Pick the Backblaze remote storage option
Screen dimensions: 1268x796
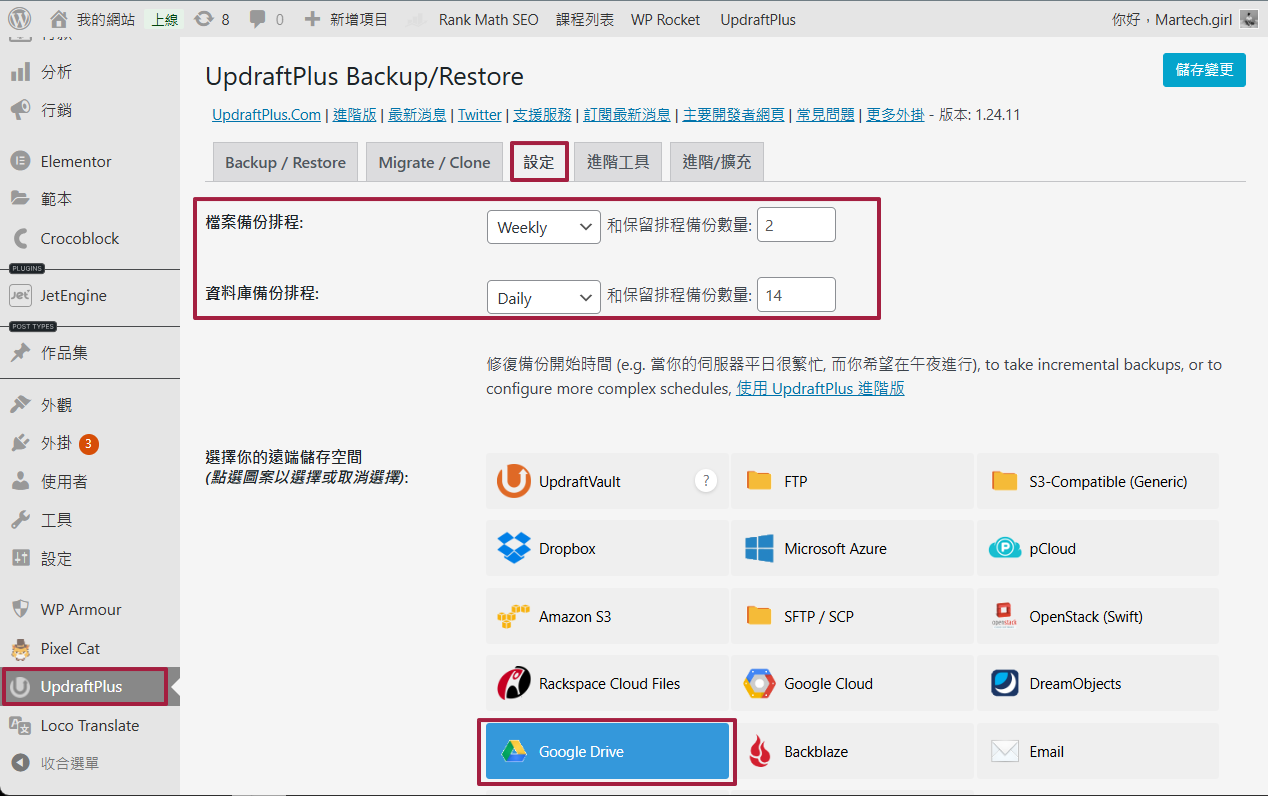tap(759, 752)
